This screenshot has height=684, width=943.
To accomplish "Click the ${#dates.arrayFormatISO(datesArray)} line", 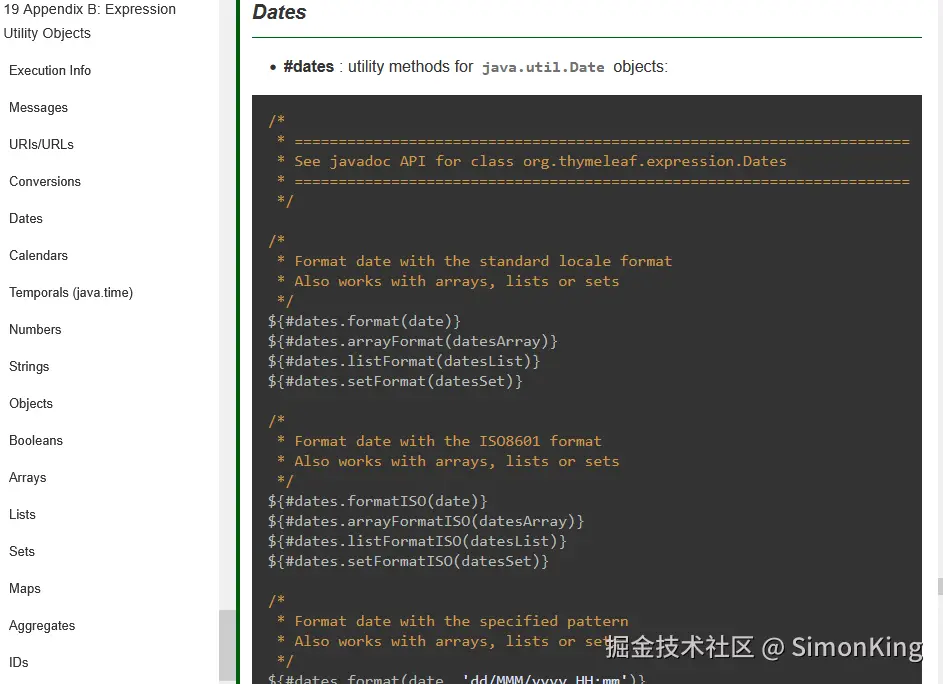I will point(426,521).
